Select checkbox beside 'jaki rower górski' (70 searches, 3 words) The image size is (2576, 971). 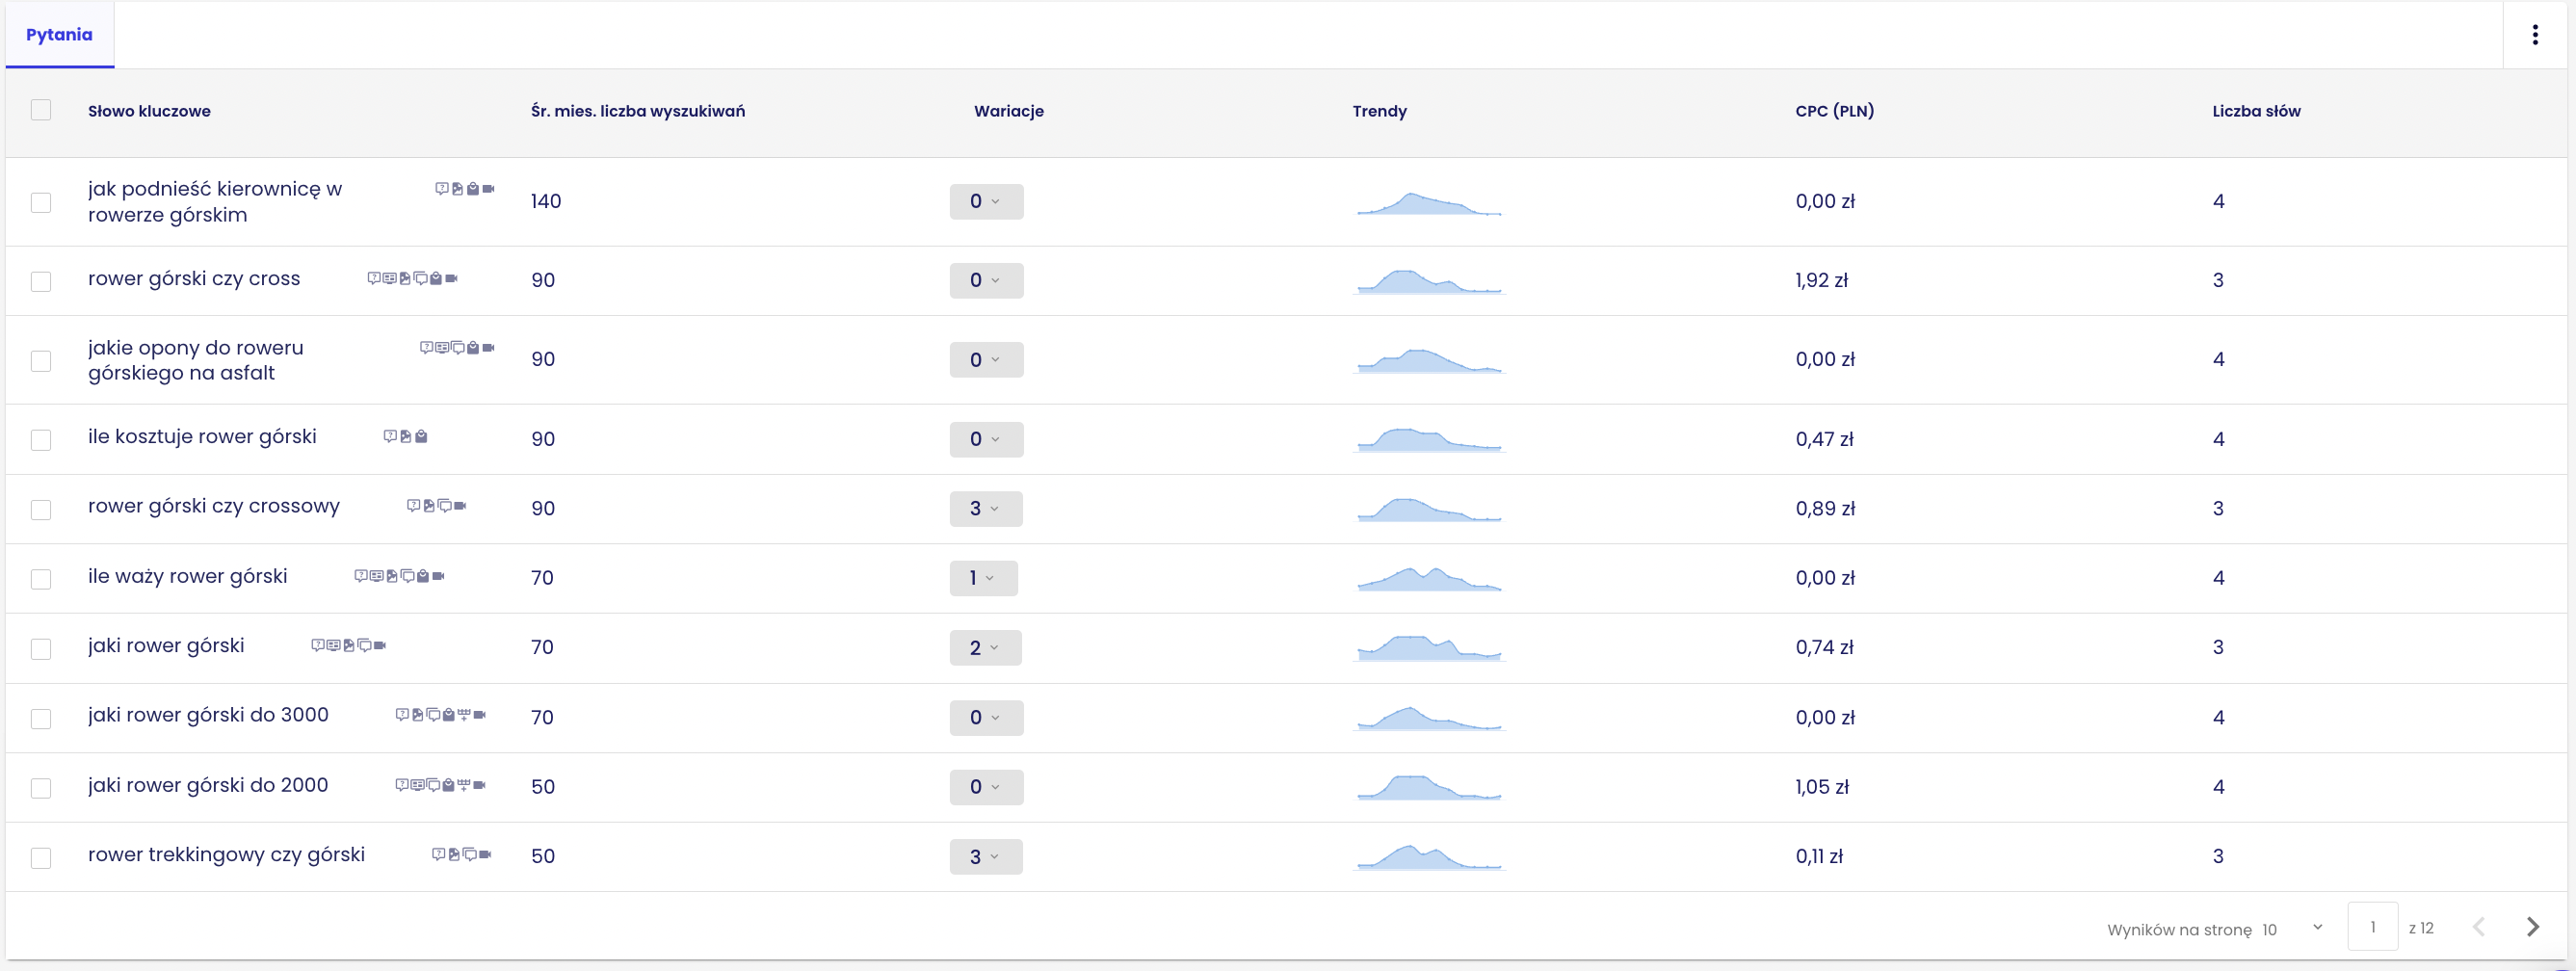click(41, 649)
